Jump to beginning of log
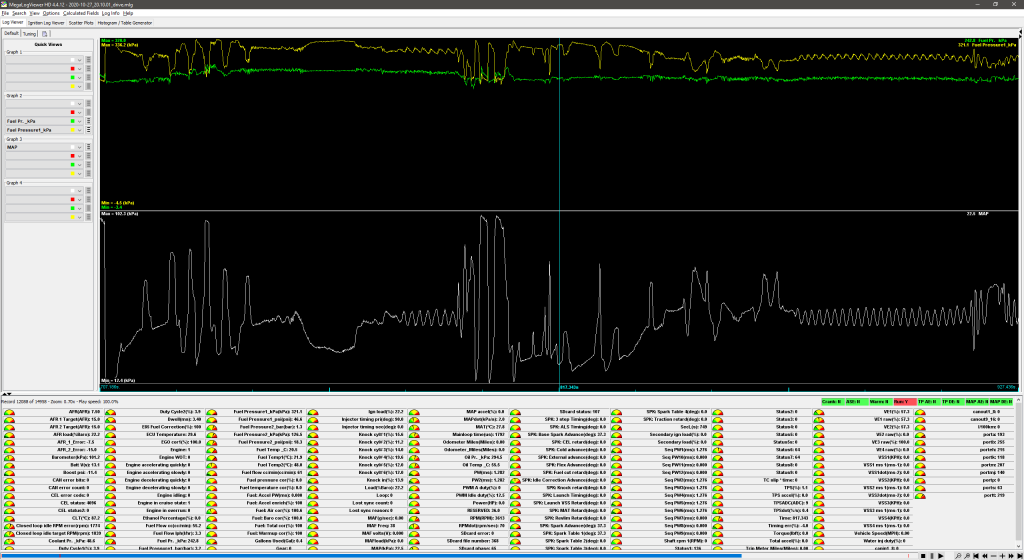The image size is (1024, 560). coord(976,556)
